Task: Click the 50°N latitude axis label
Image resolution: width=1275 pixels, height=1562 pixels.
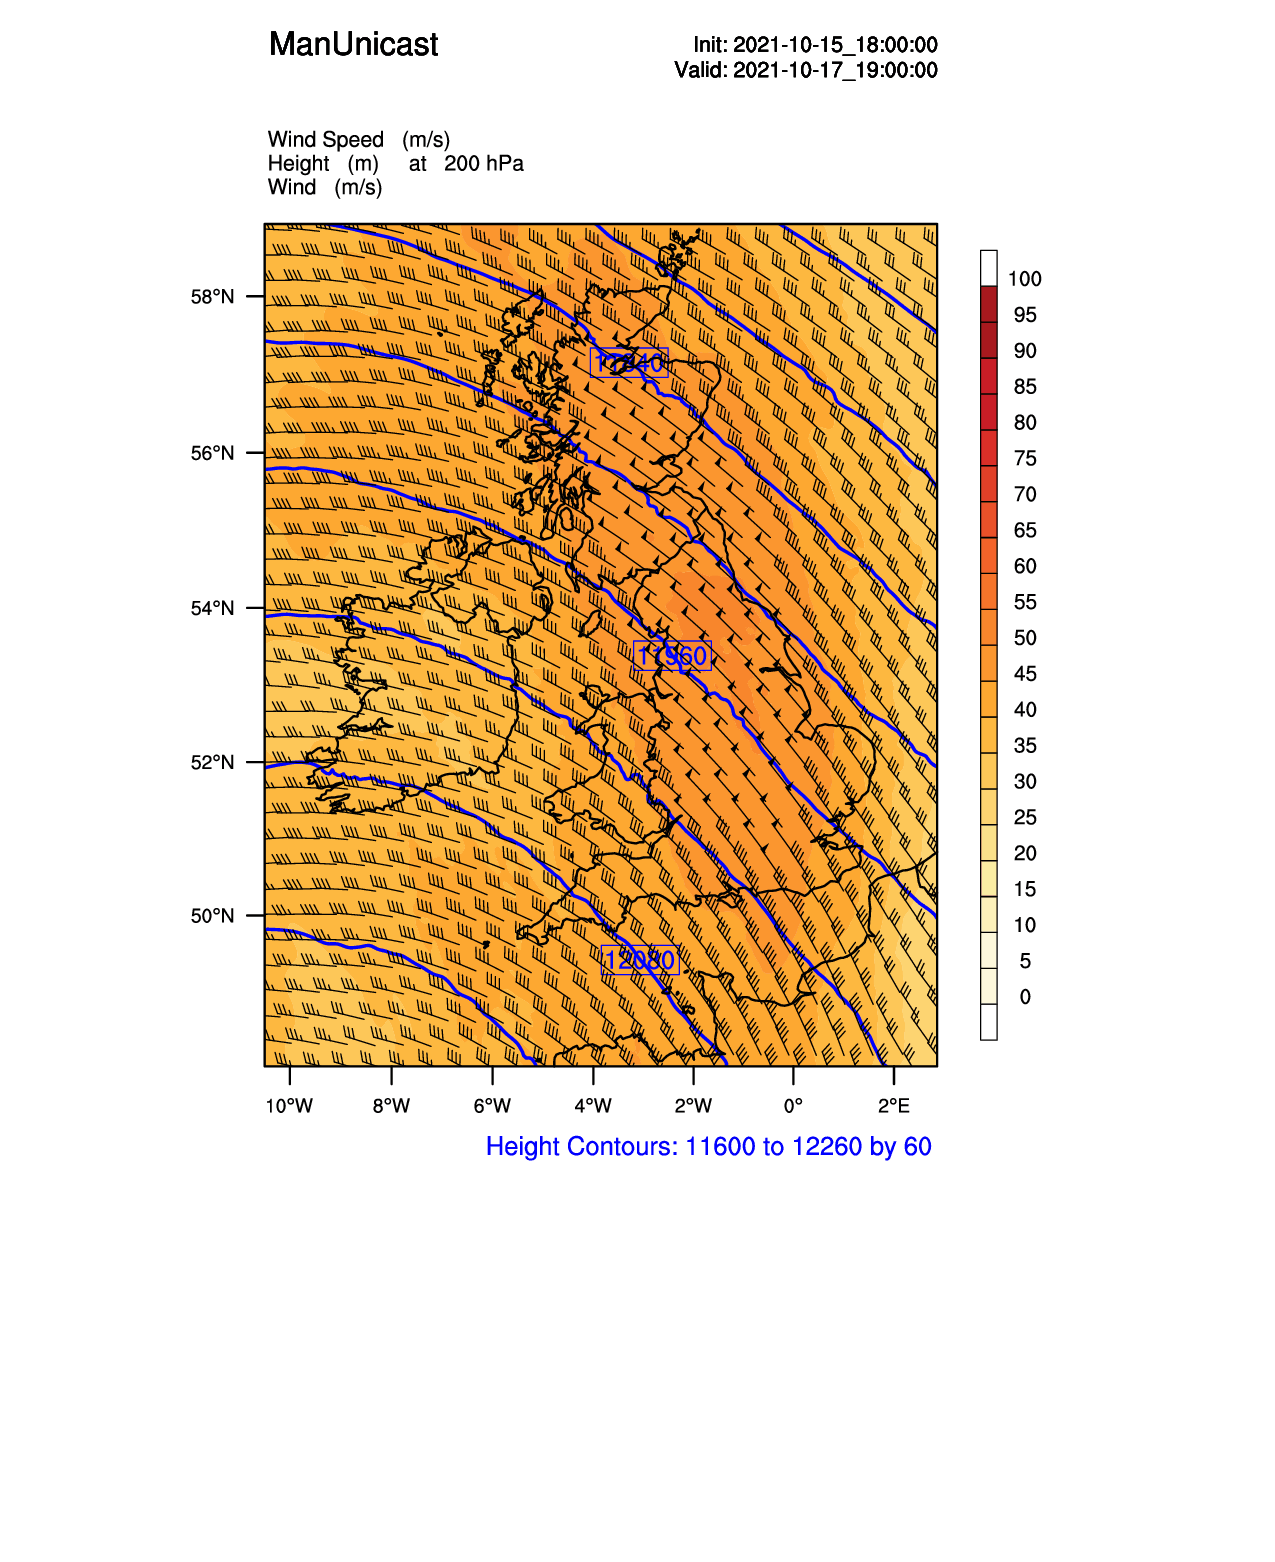Action: point(212,916)
